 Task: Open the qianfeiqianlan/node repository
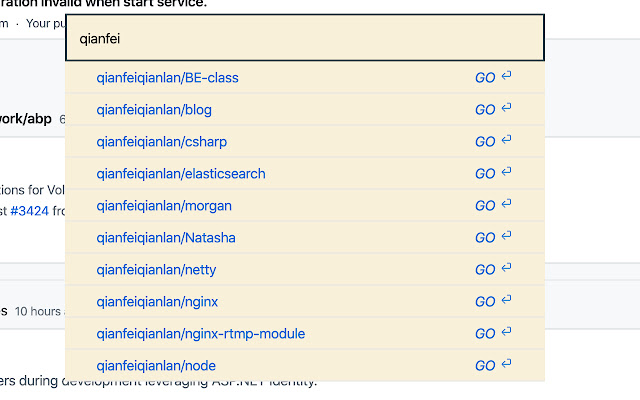pos(156,365)
